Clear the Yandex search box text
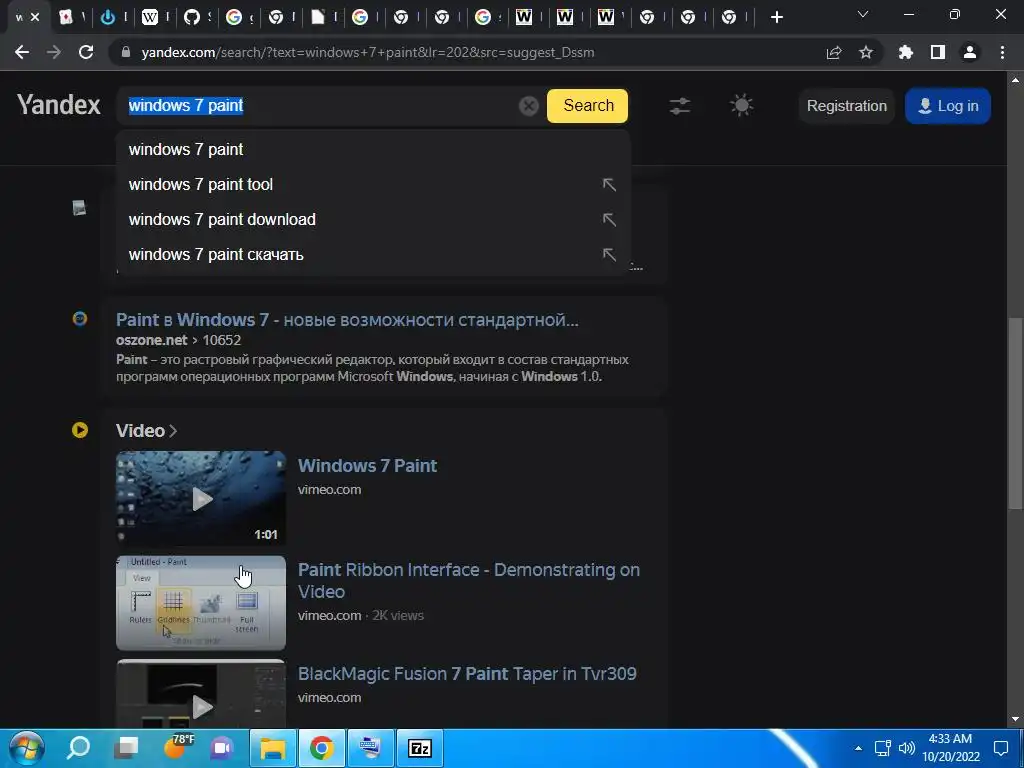Image resolution: width=1024 pixels, height=768 pixels. tap(528, 106)
